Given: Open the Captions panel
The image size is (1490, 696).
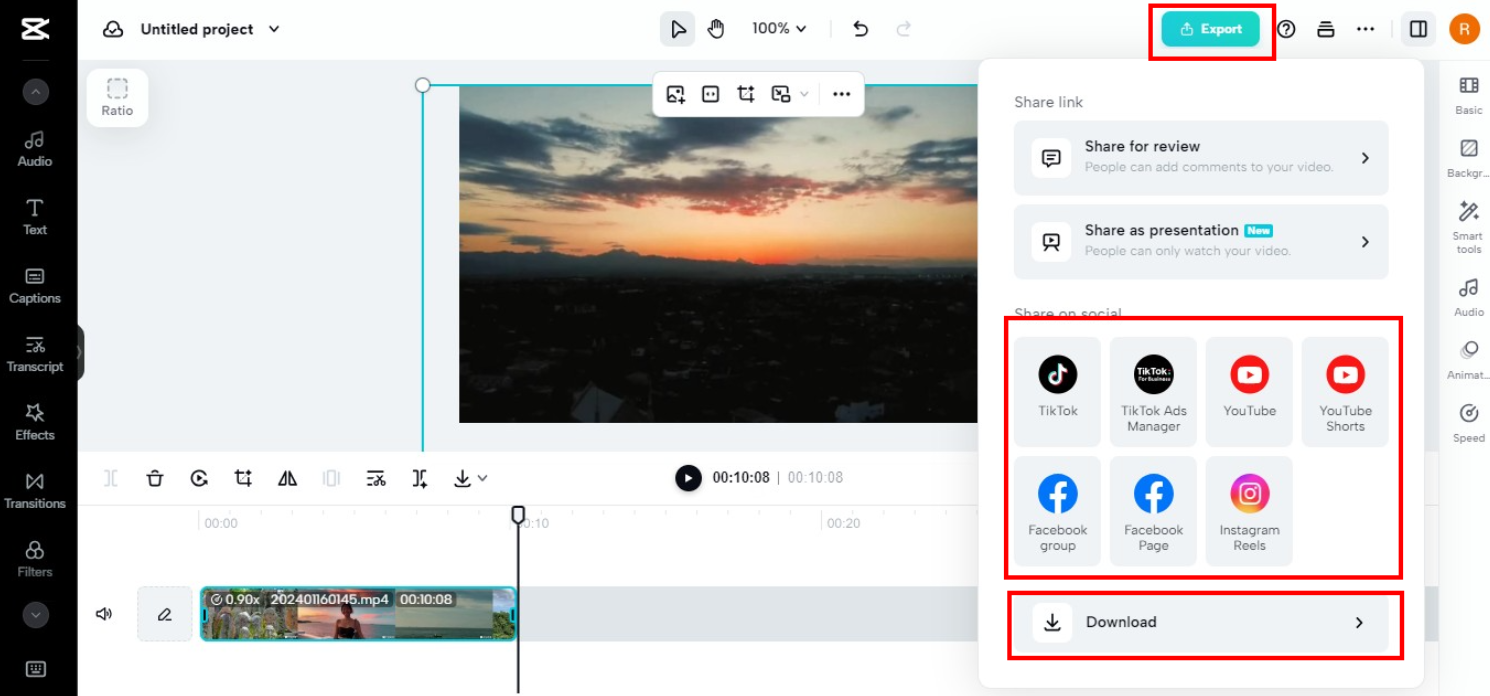Looking at the screenshot, I should [x=35, y=285].
